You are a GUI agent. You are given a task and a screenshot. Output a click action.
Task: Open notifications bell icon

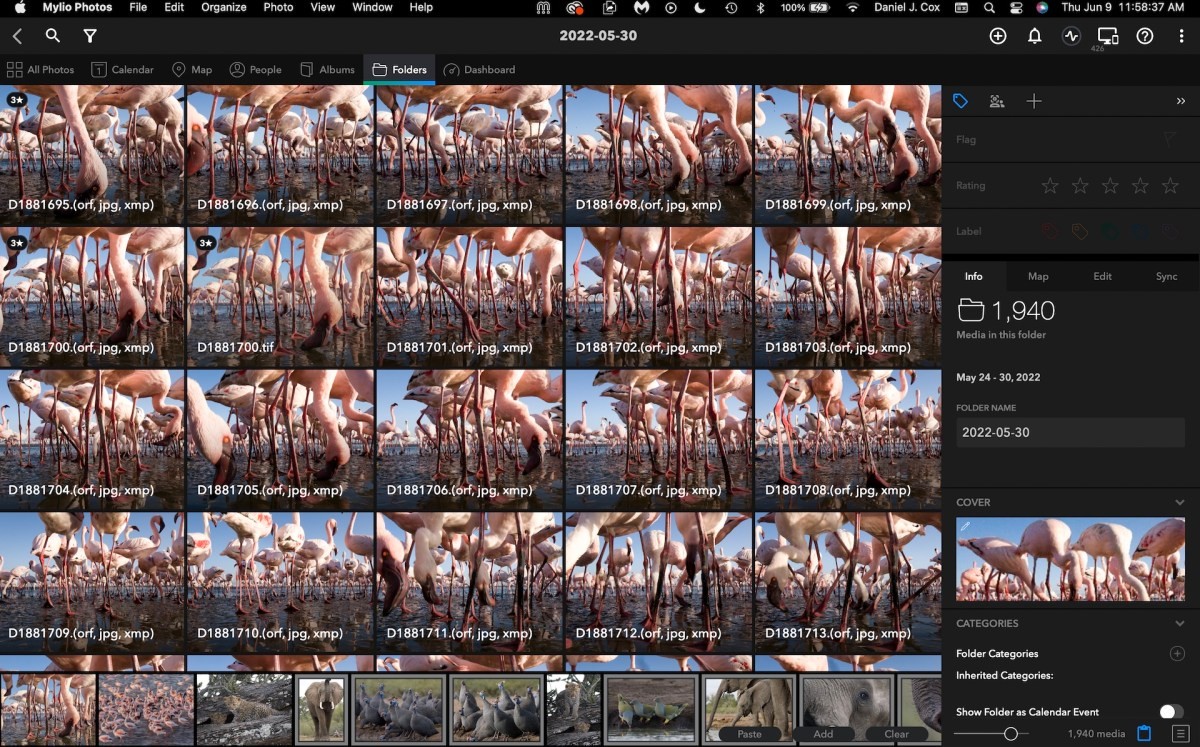(x=1035, y=36)
